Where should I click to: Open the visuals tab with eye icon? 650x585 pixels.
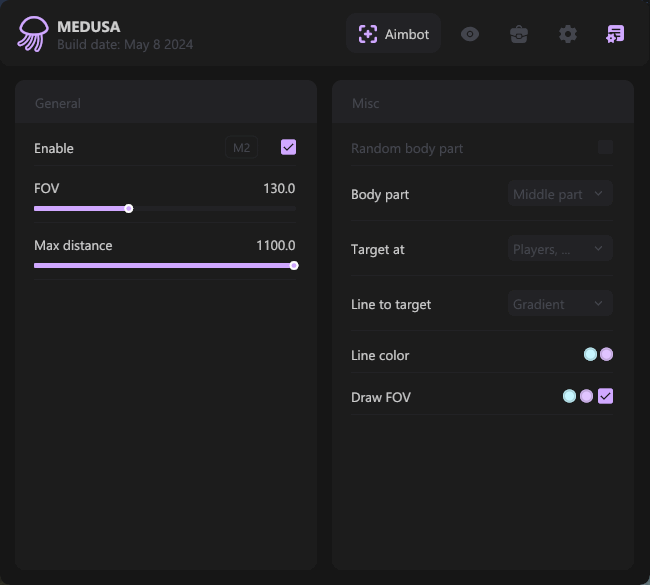pos(470,34)
